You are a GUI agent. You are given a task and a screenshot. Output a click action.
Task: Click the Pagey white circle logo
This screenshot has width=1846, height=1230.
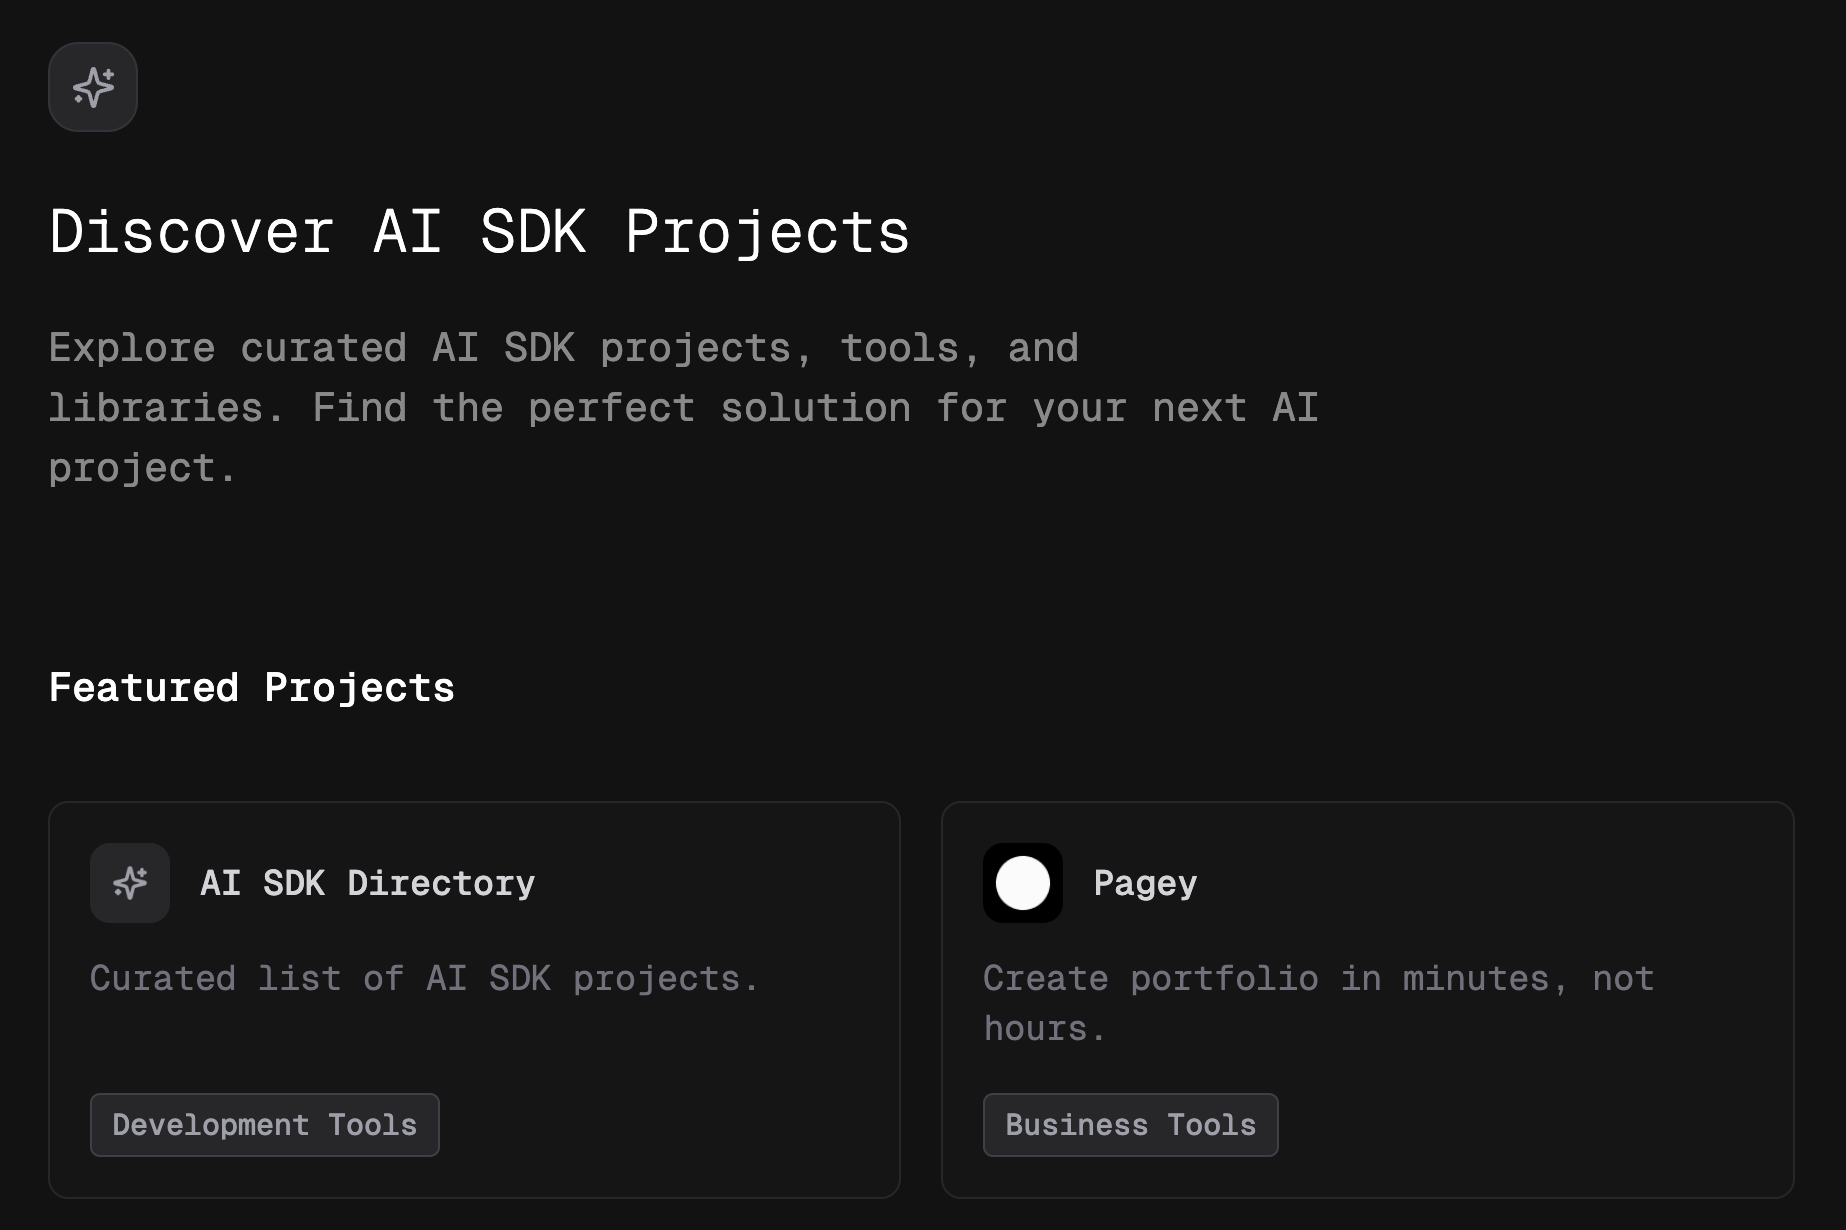click(x=1022, y=883)
